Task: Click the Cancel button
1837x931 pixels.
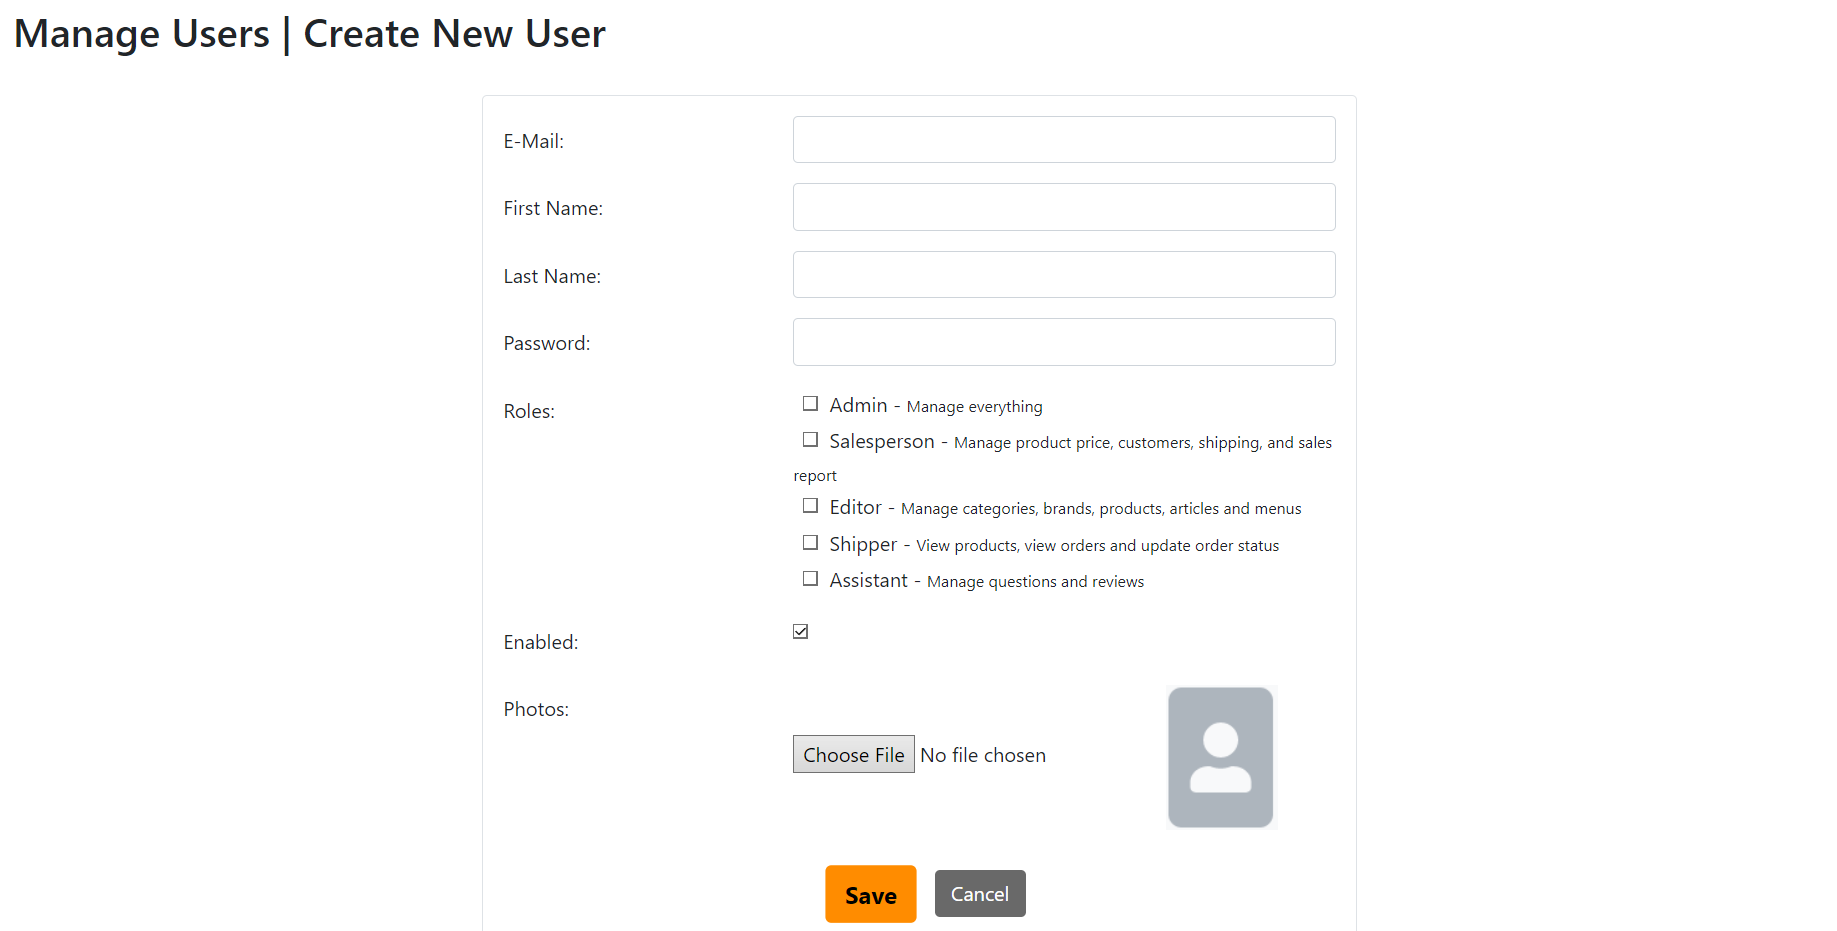Action: coord(979,893)
